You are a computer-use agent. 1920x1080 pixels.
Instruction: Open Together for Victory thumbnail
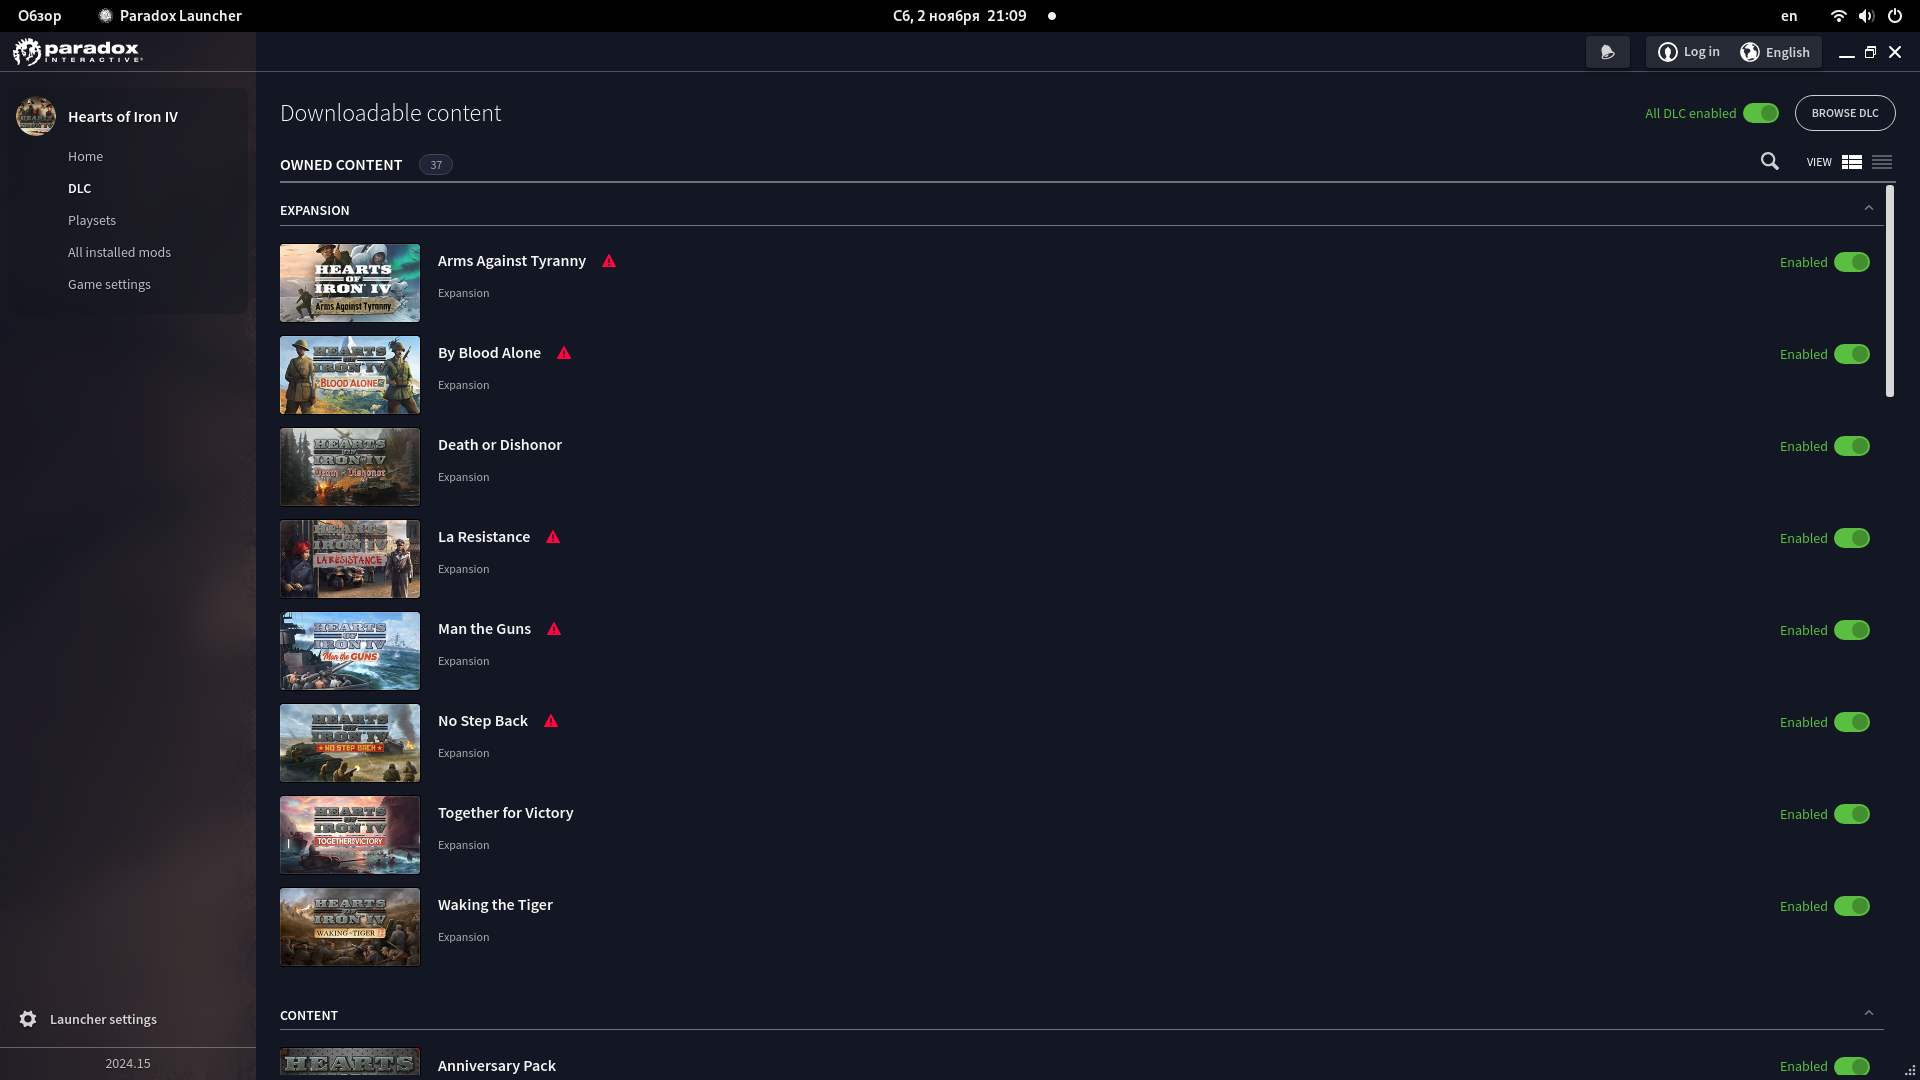coord(350,835)
